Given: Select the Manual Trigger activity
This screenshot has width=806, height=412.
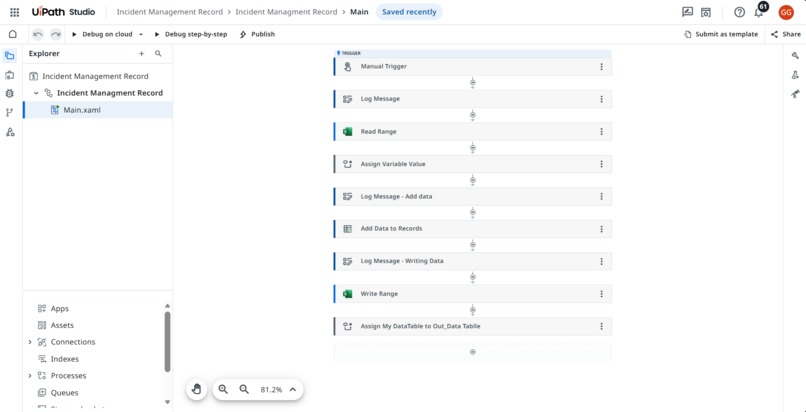Looking at the screenshot, I should point(472,67).
